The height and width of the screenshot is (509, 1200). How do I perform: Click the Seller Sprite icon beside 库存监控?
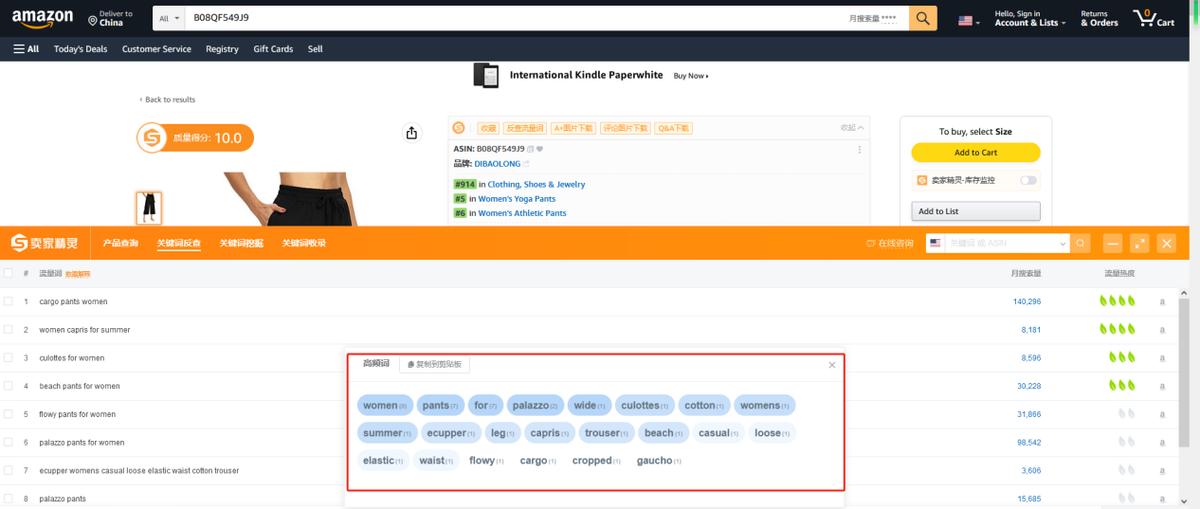(922, 180)
